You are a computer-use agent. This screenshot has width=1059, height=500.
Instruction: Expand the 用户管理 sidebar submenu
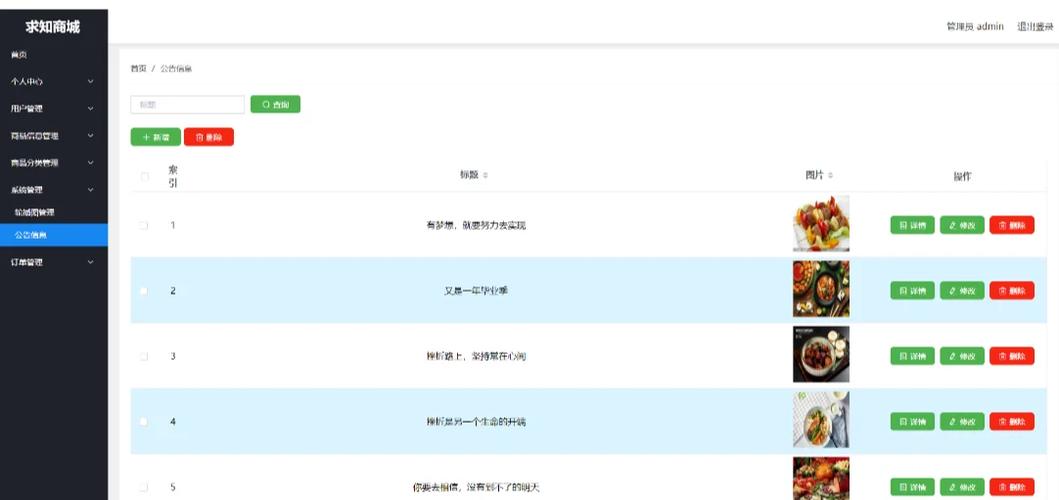tap(53, 108)
